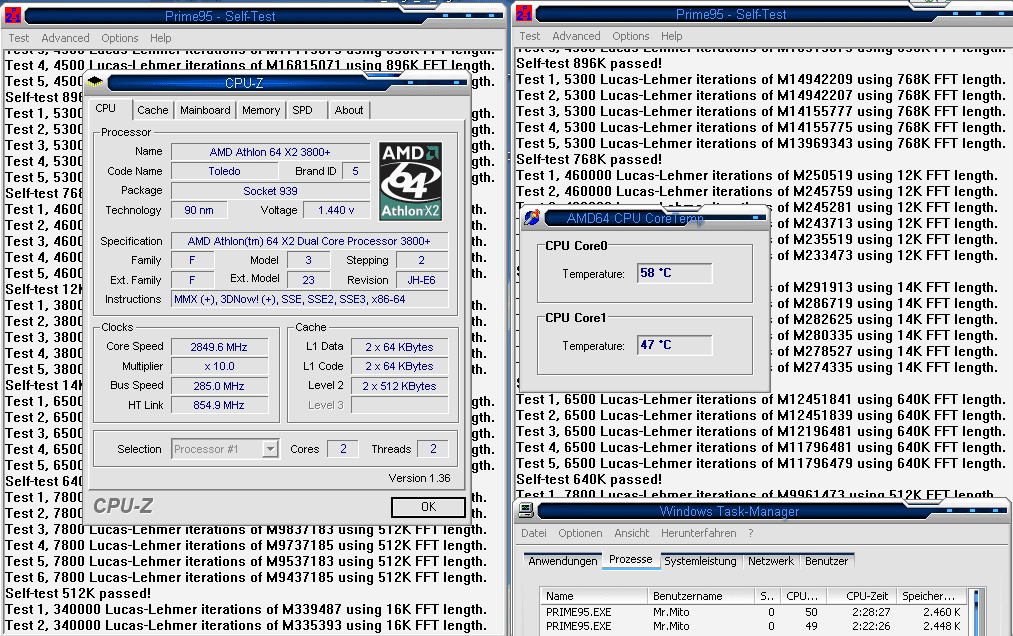Viewport: 1013px width, 636px height.
Task: Open Options menu in right Prime95 window
Action: click(x=631, y=36)
